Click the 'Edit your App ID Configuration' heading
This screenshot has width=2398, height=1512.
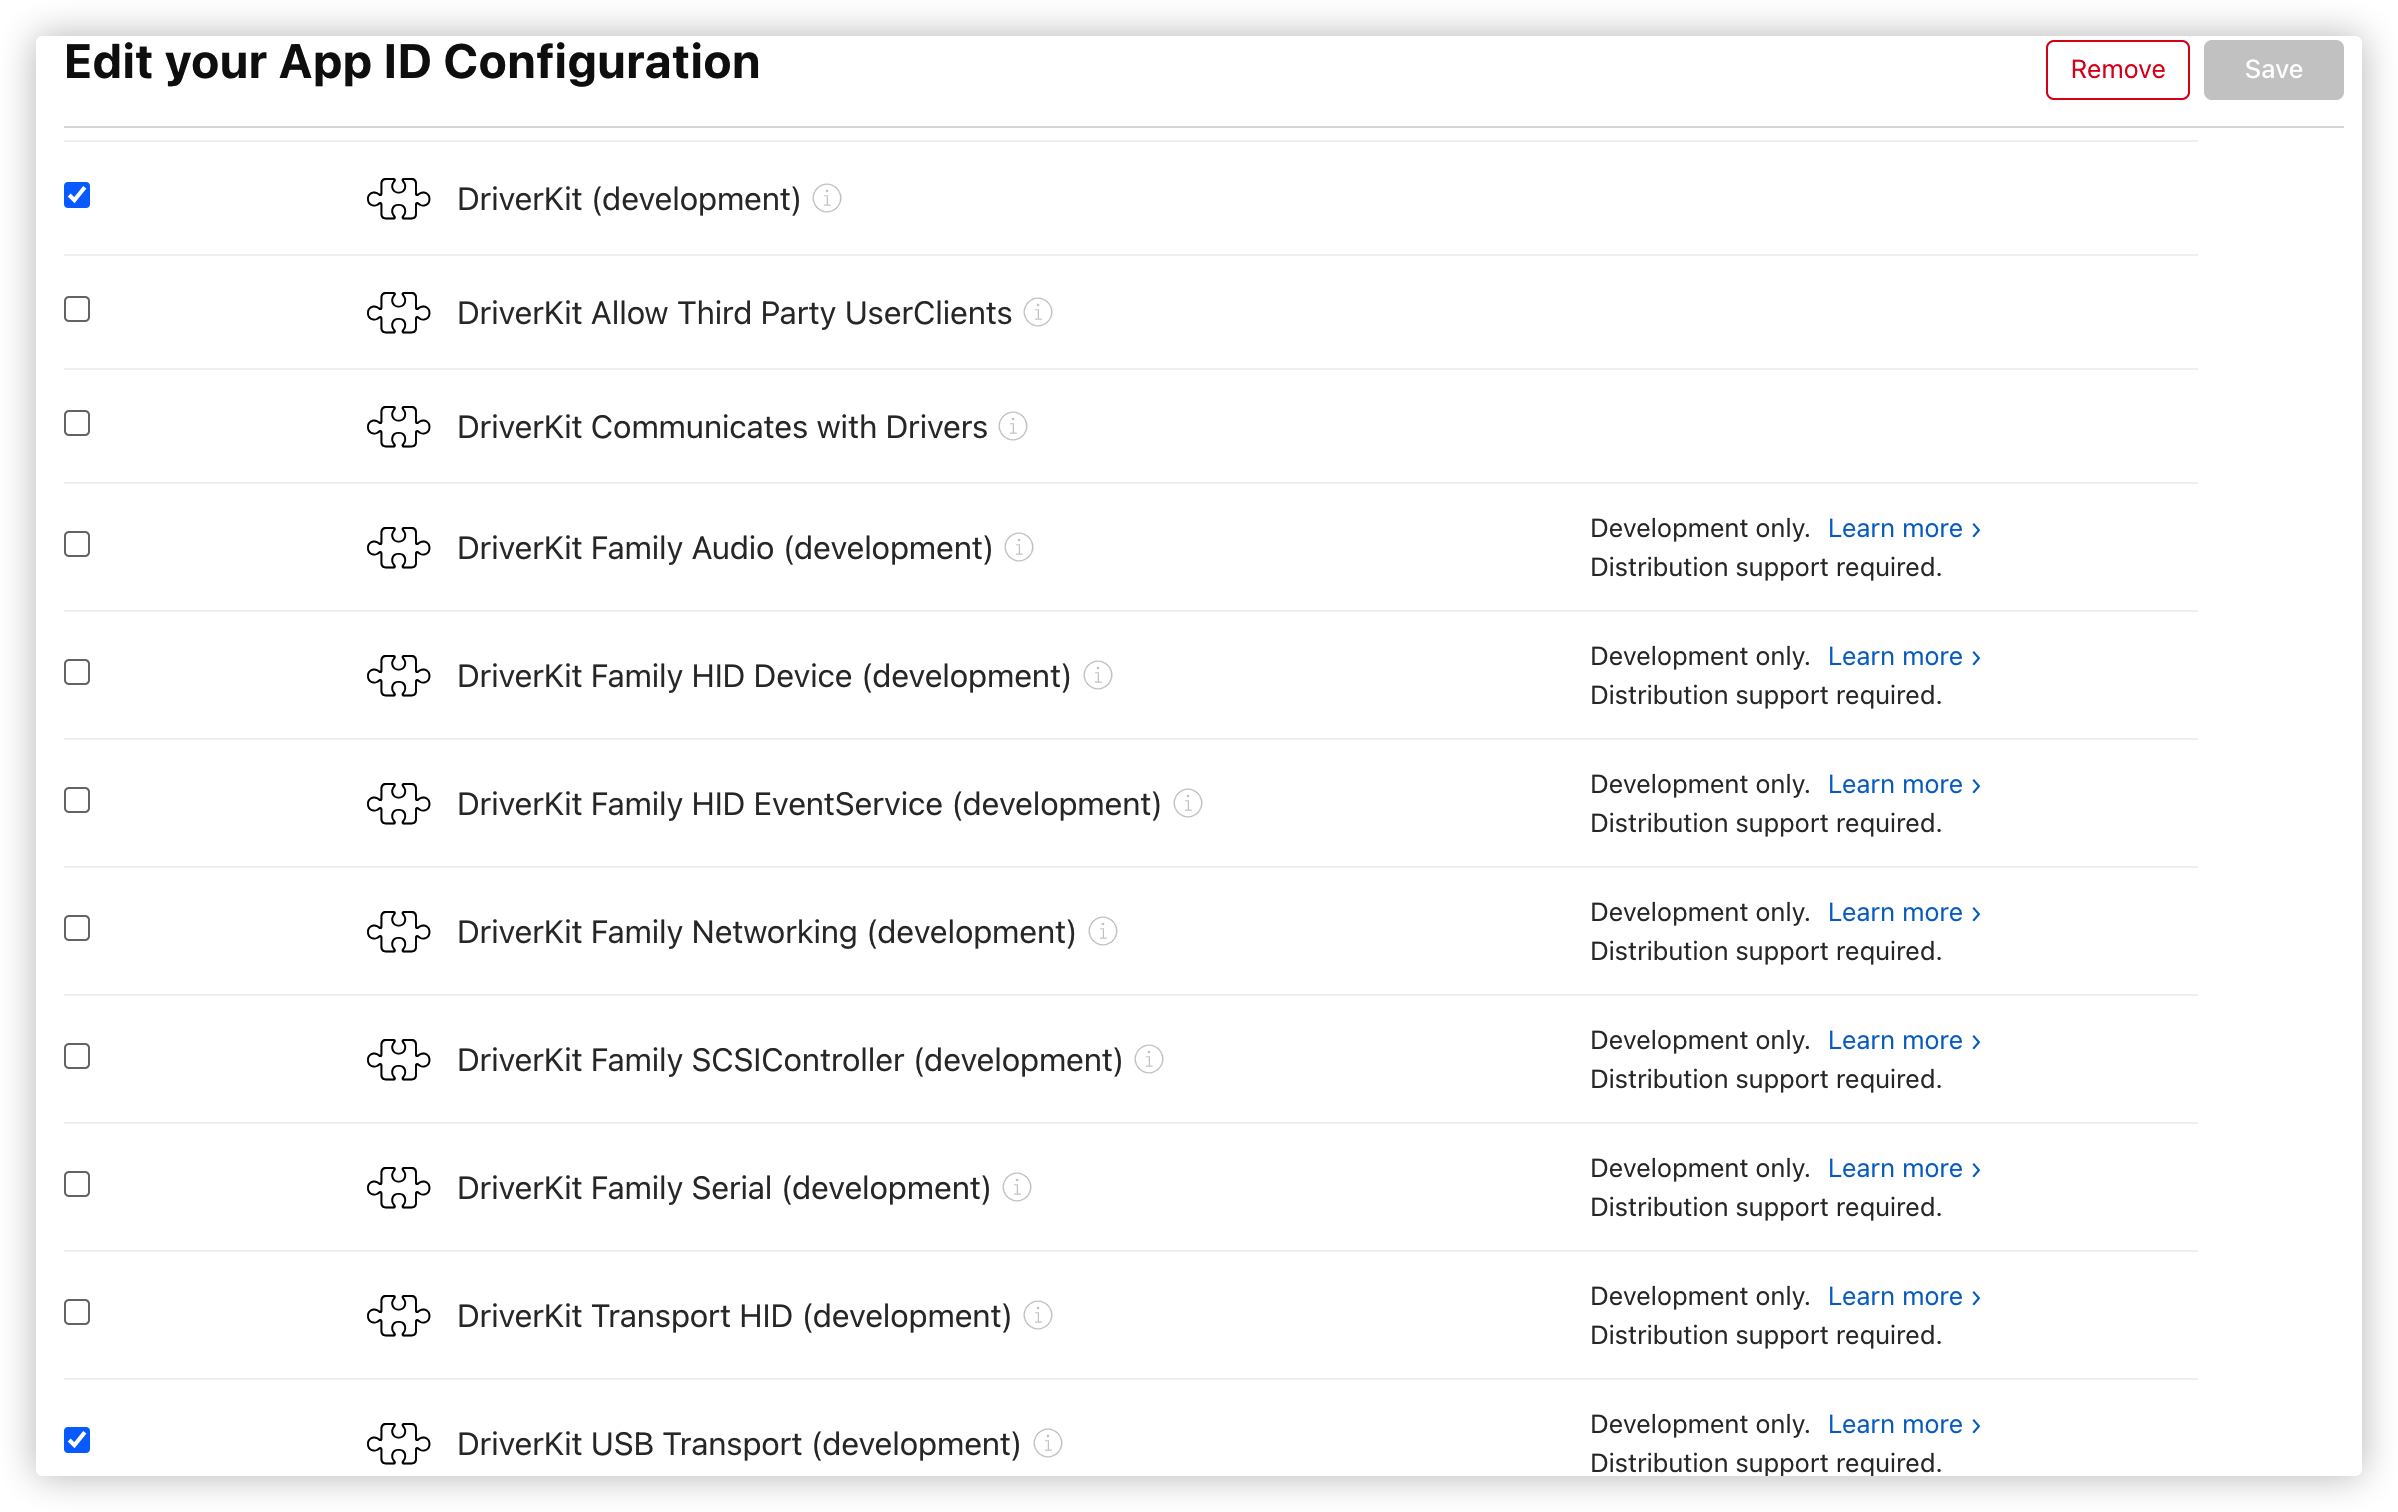412,62
